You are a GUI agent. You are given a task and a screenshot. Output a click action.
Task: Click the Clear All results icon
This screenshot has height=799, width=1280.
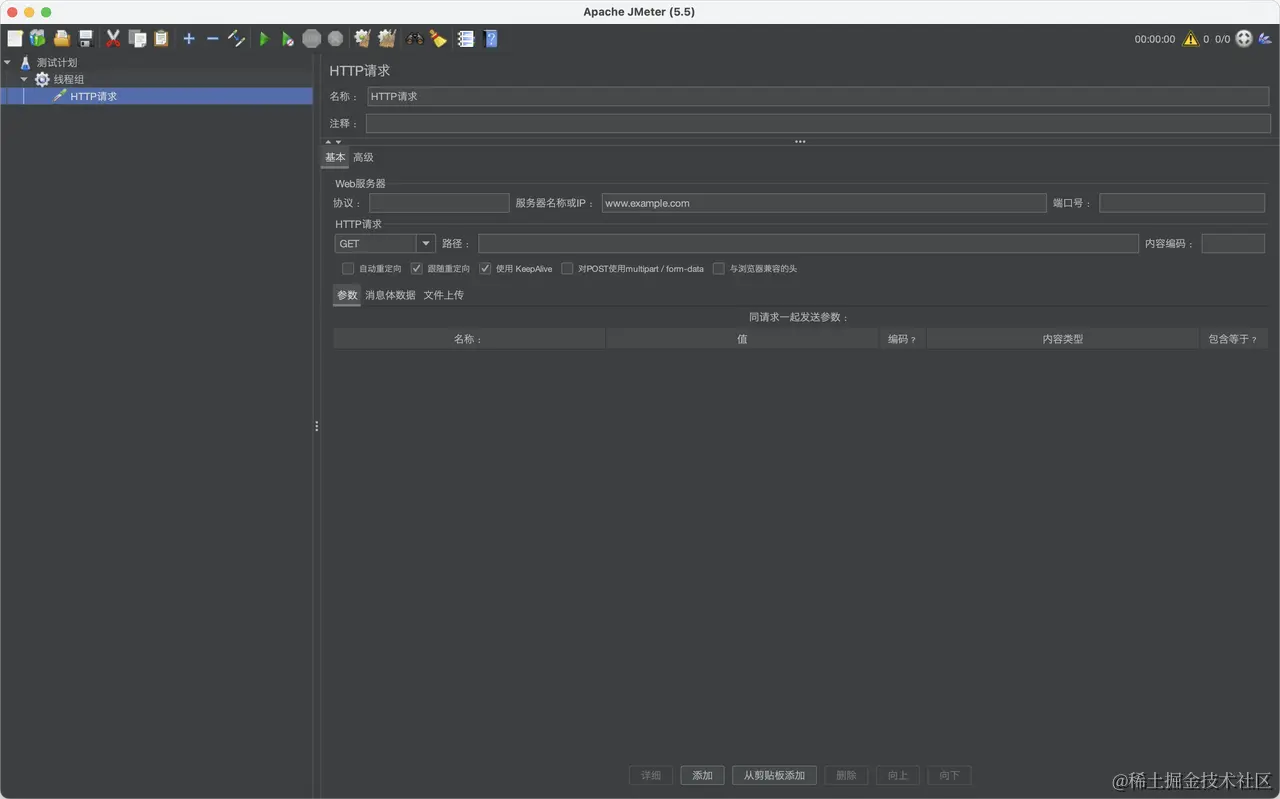click(387, 39)
